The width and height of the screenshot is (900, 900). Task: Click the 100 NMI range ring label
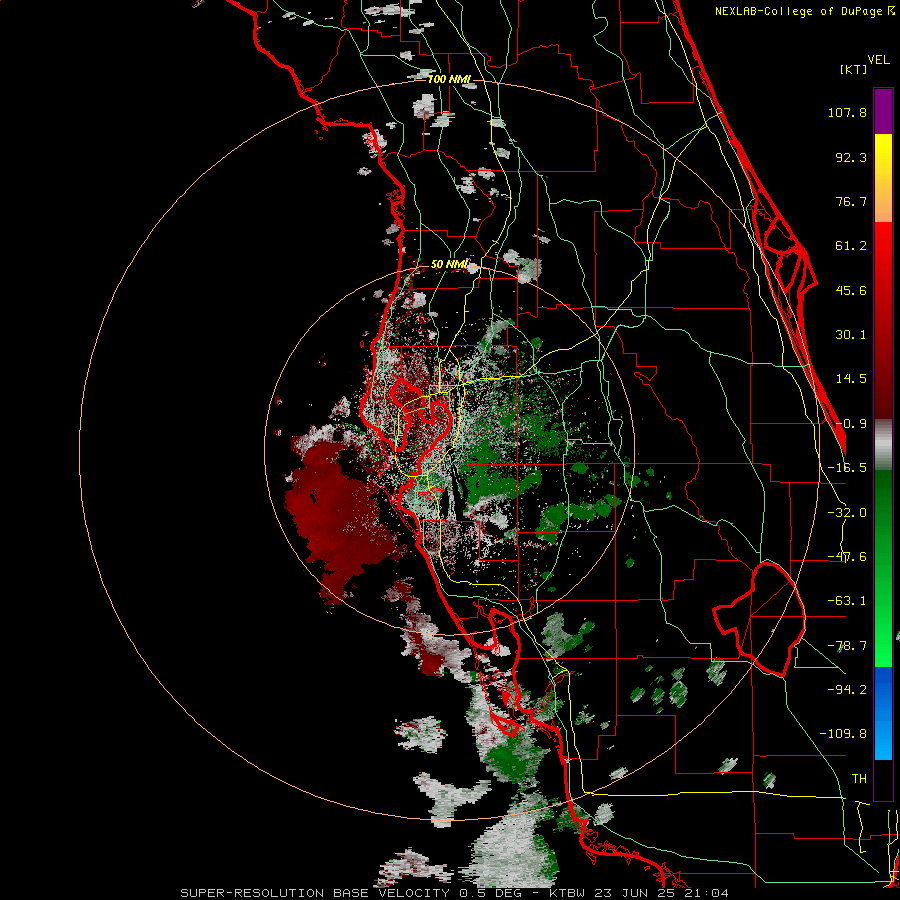click(449, 79)
